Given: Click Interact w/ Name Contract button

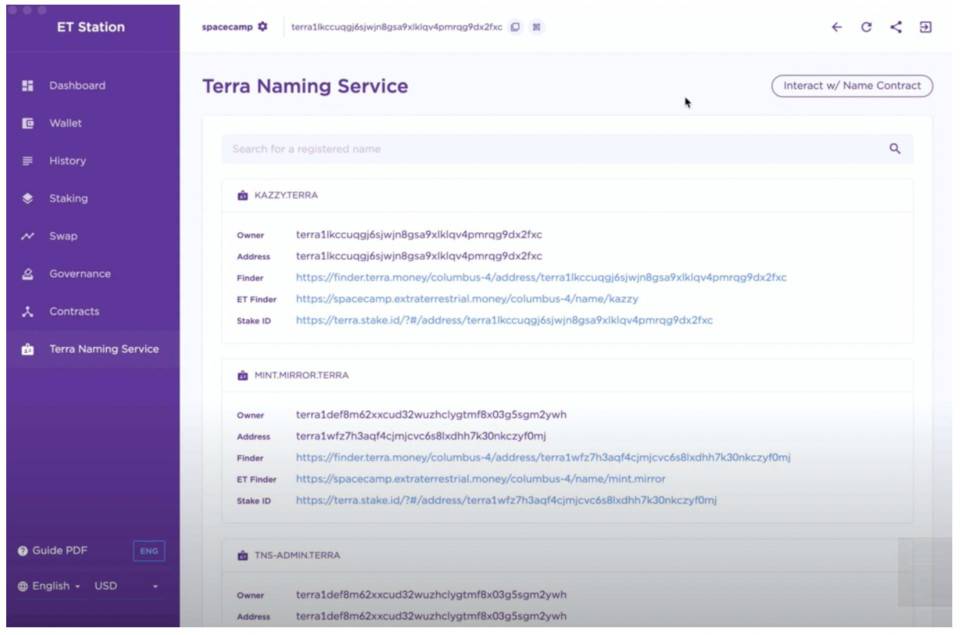Looking at the screenshot, I should click(x=852, y=86).
